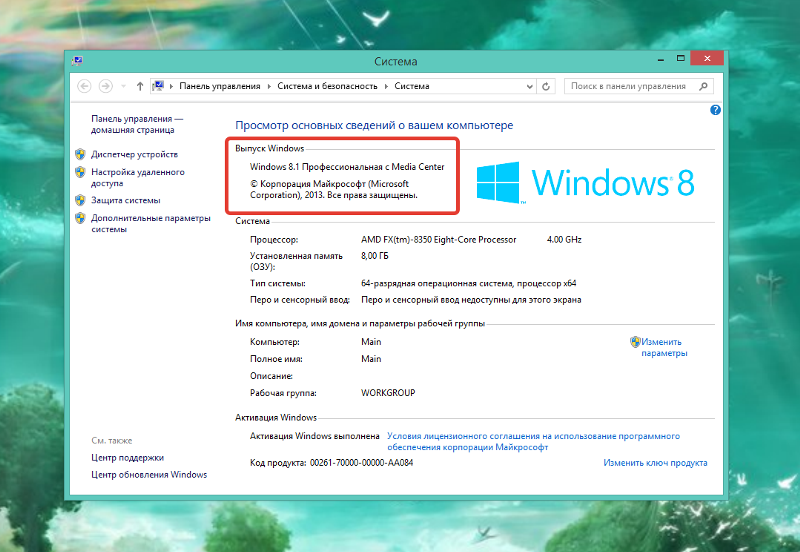The image size is (800, 552).
Task: Open the 'Панель управления' breadcrumb
Action: click(x=220, y=86)
